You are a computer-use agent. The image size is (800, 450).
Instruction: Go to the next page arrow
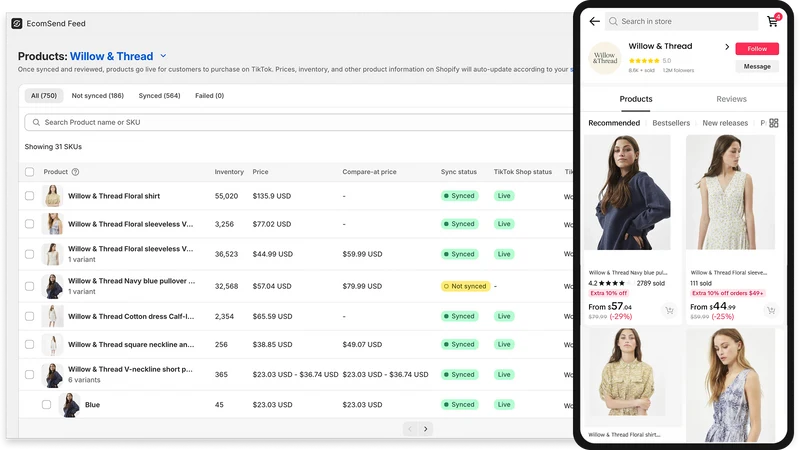(426, 429)
